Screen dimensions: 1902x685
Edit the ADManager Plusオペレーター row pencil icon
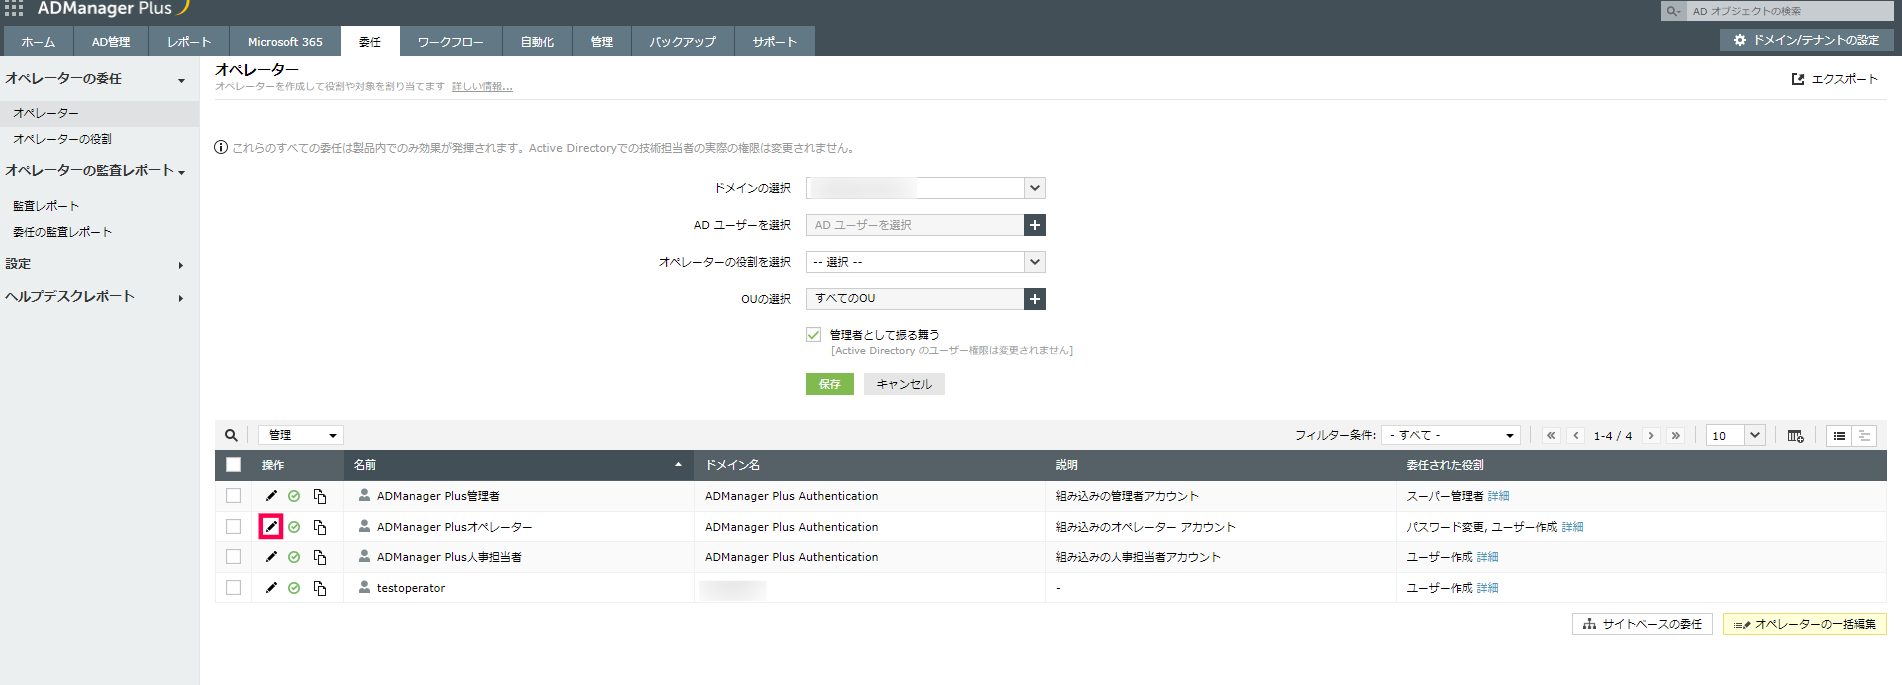[x=271, y=527]
